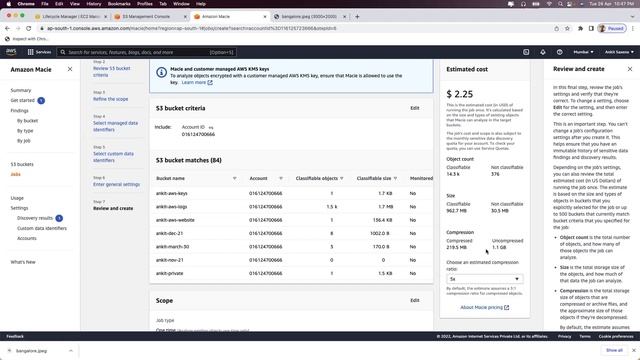Switch to the bangalore.jpeg tab
Viewport: 640px width, 360px height.
[309, 16]
